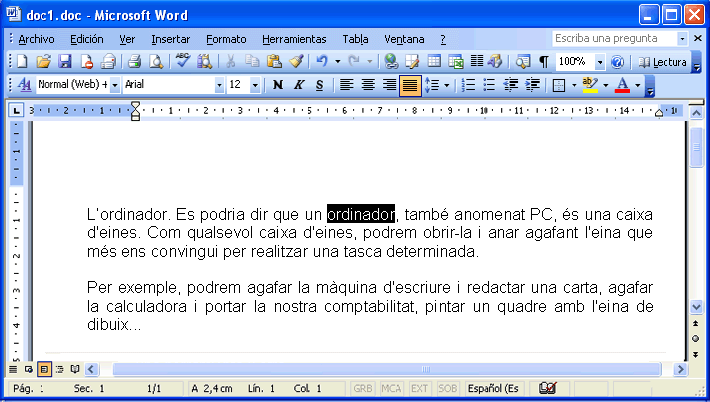710x402 pixels.
Task: Show or hide paragraph marks
Action: coord(544,62)
